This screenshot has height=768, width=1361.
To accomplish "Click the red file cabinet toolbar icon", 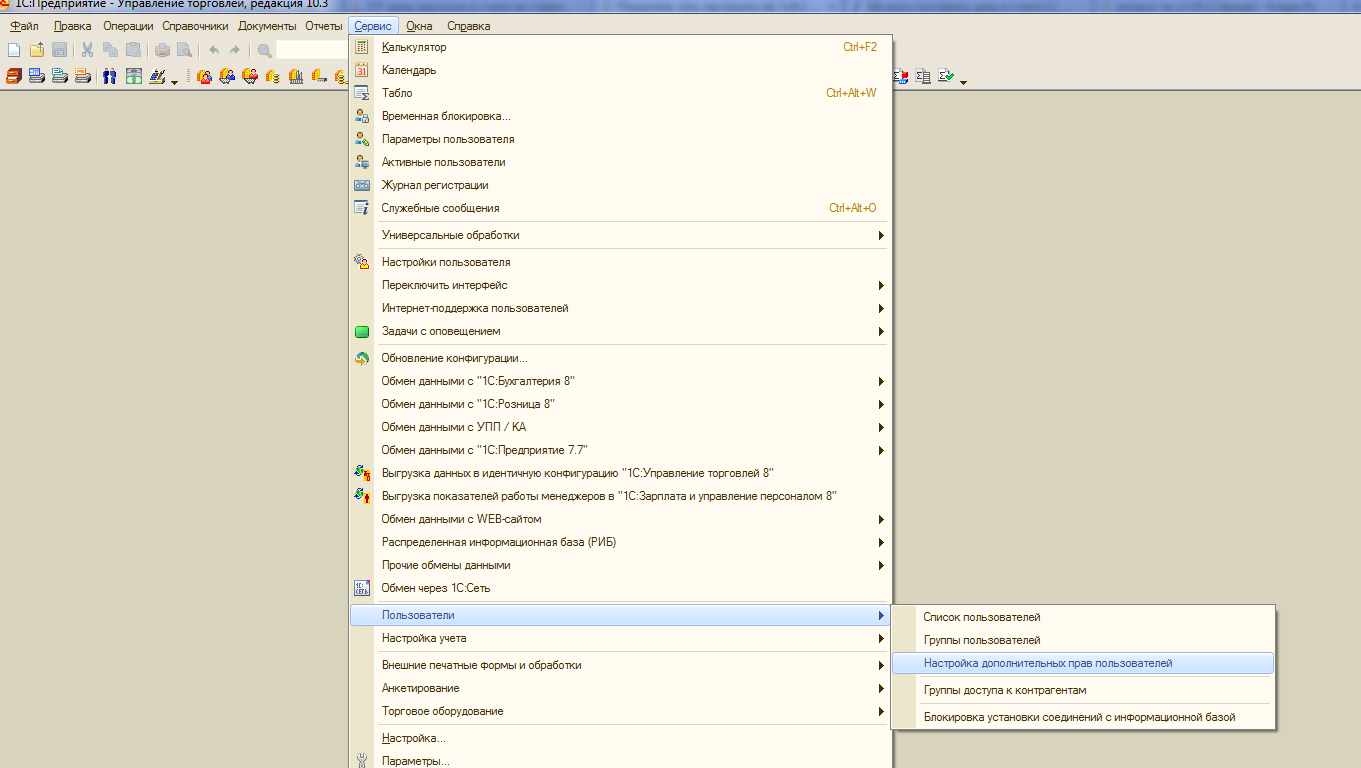I will coord(14,76).
